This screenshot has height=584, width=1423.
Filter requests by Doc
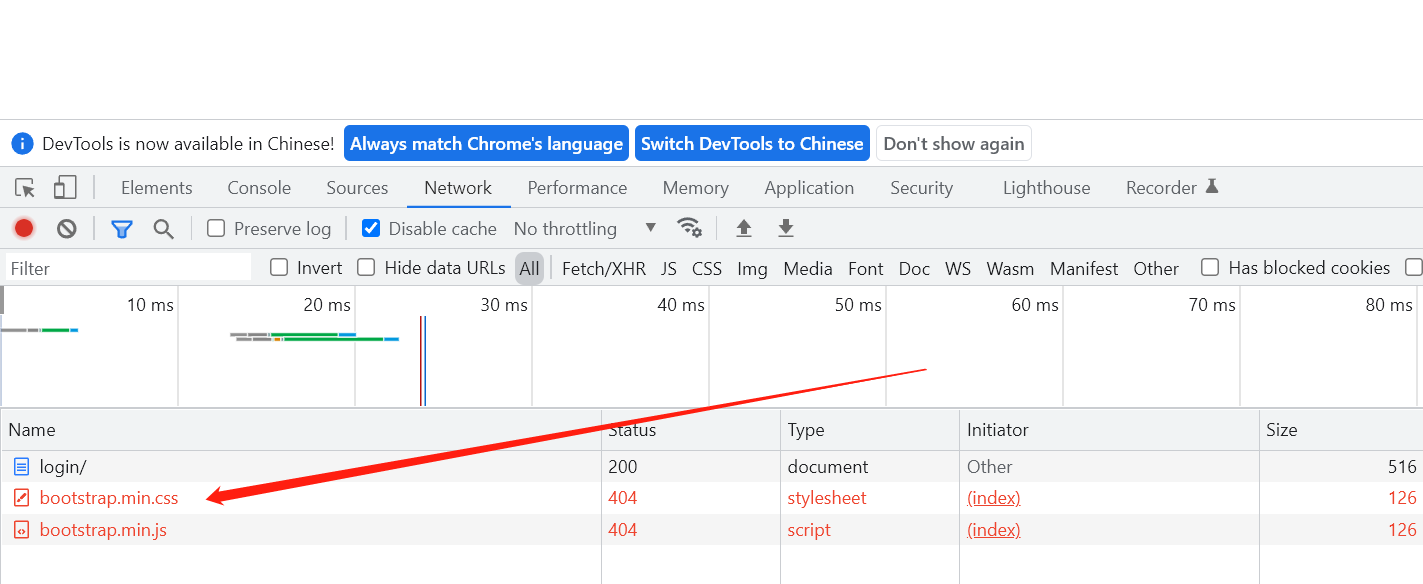point(914,268)
